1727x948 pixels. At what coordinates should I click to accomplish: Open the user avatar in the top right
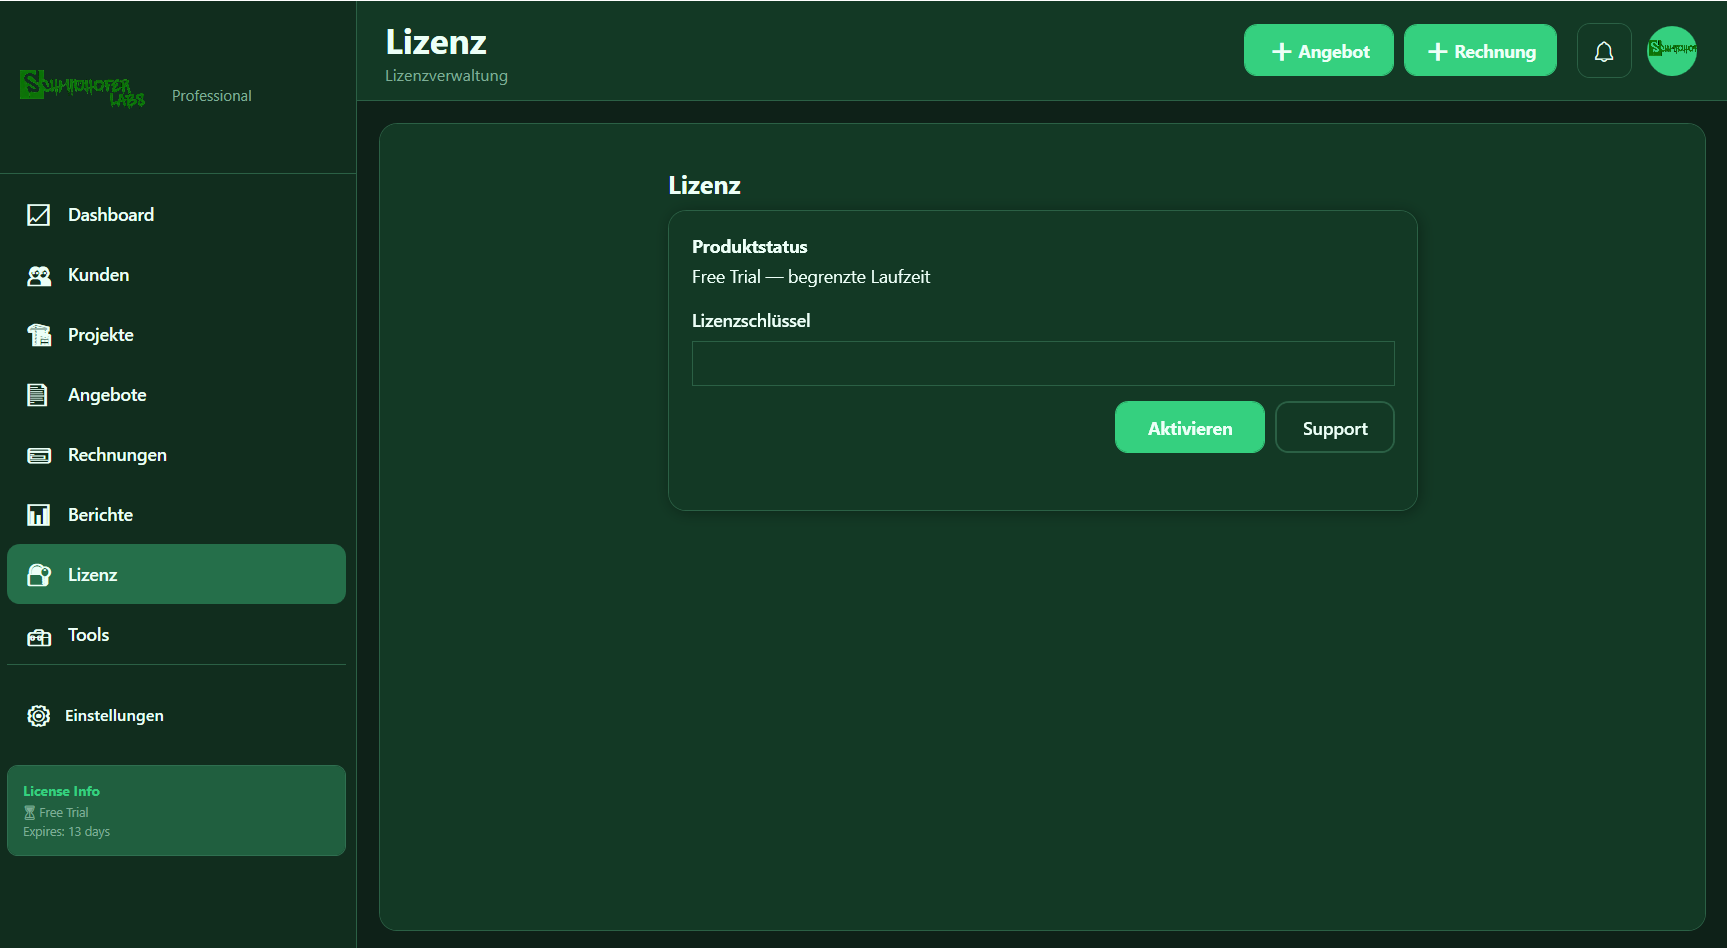coord(1671,50)
